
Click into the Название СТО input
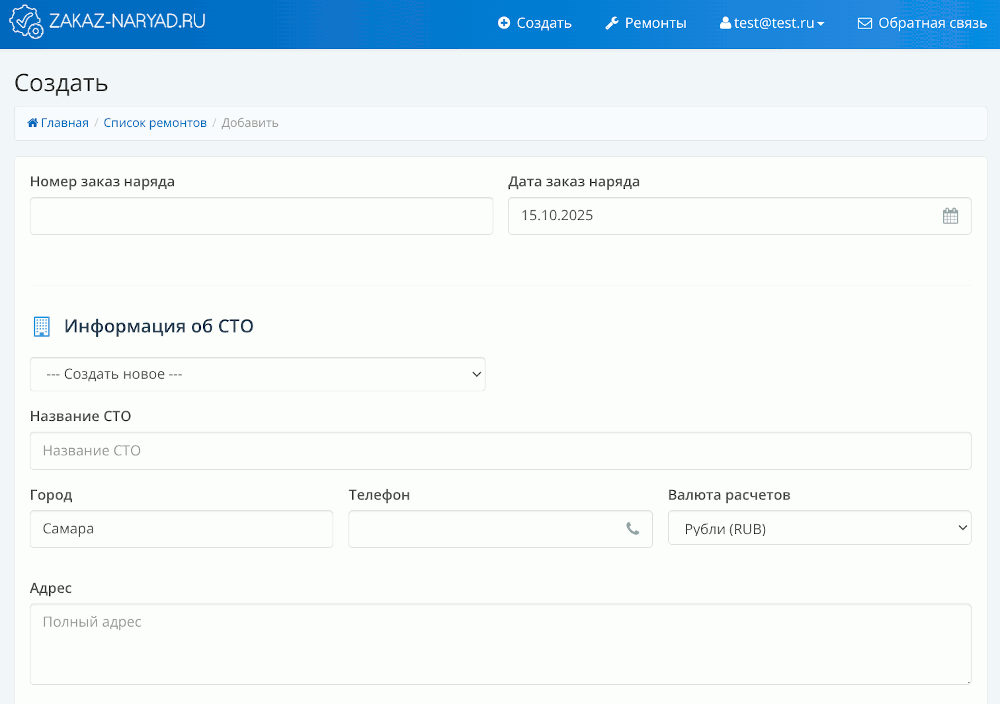(500, 451)
